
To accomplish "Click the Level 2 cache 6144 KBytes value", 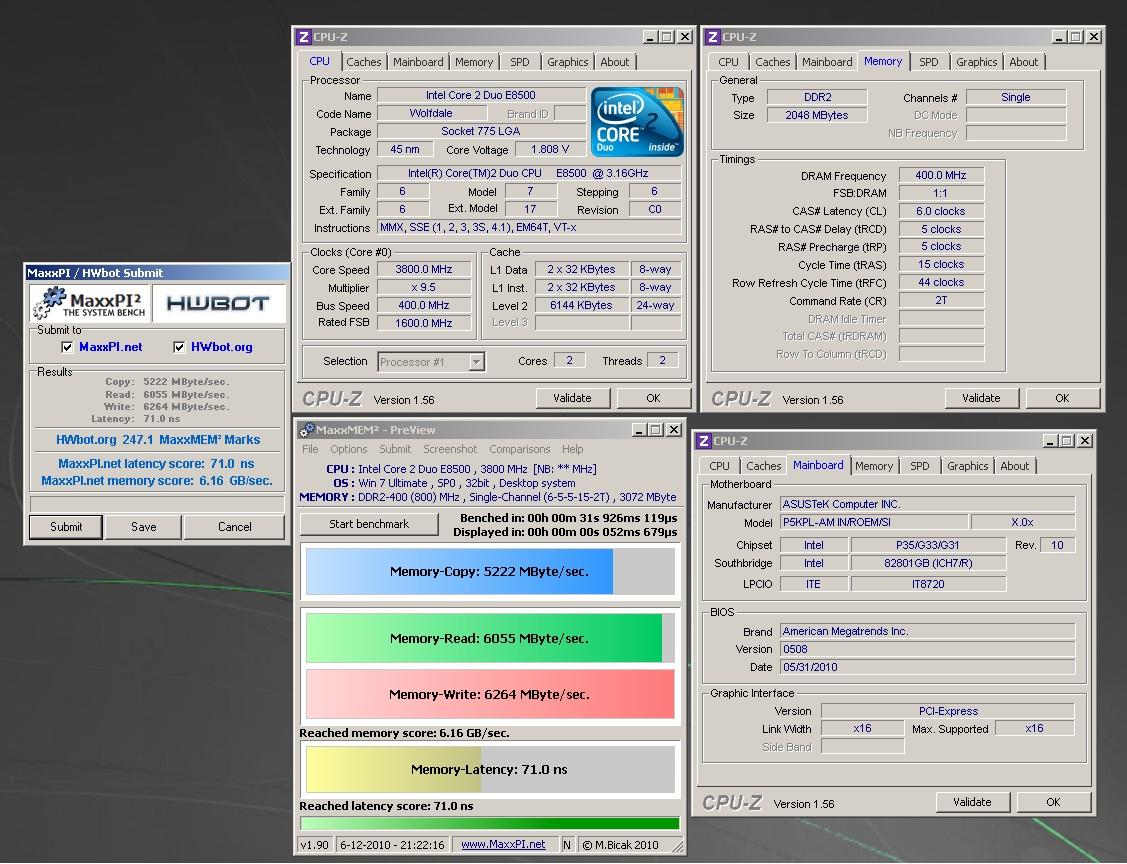I will [x=581, y=305].
